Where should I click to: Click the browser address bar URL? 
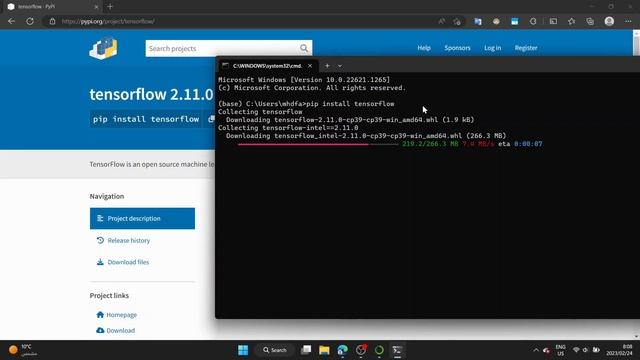tap(108, 21)
